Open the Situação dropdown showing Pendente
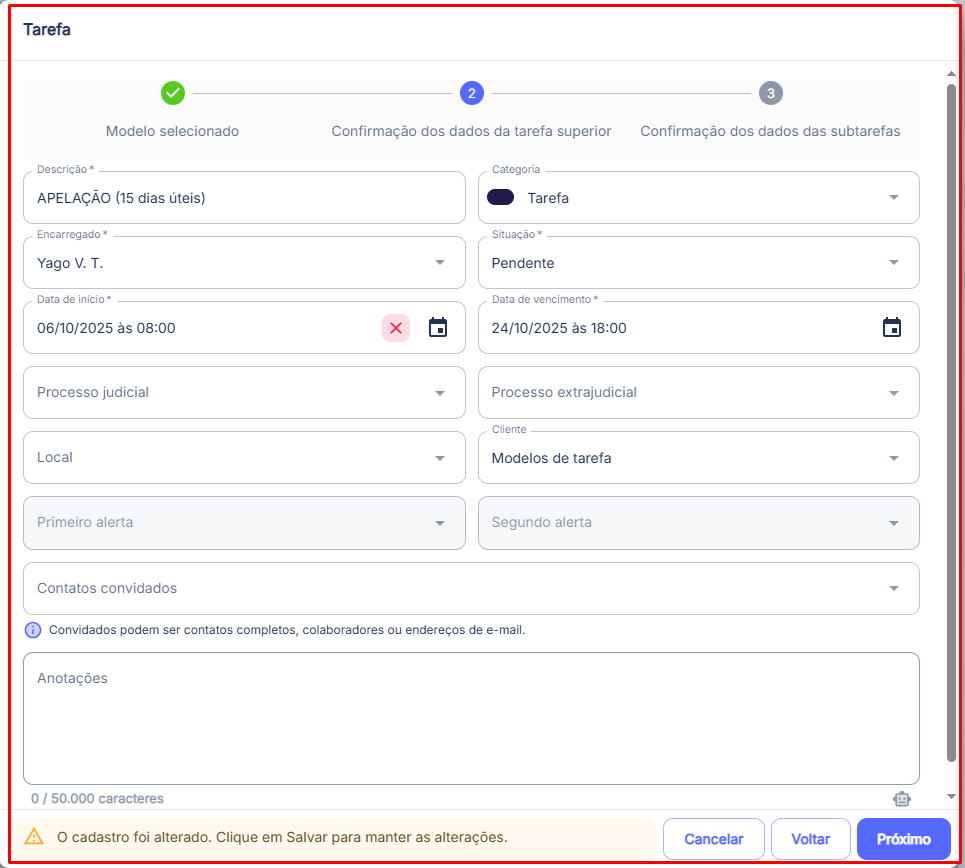The width and height of the screenshot is (965, 868). 699,263
